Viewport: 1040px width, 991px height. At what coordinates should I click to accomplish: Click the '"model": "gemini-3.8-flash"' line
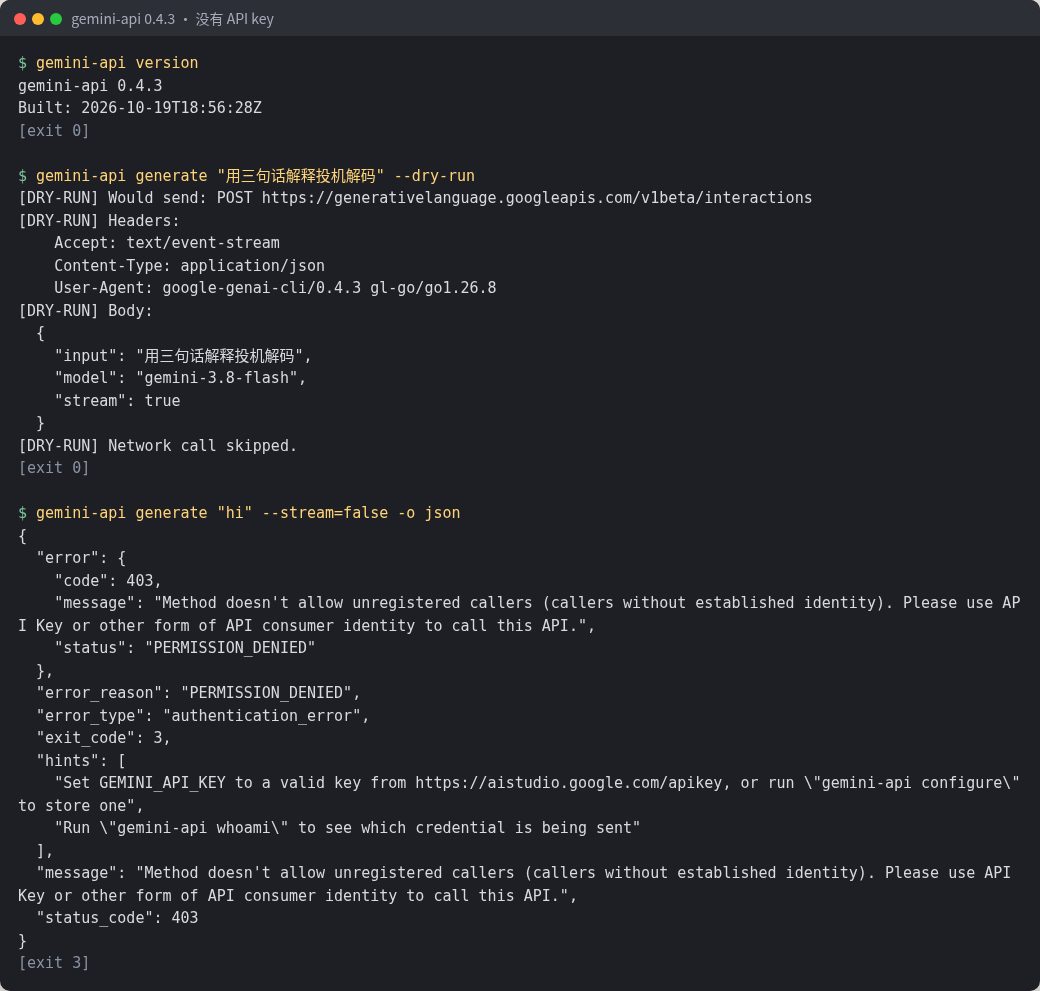(x=180, y=378)
